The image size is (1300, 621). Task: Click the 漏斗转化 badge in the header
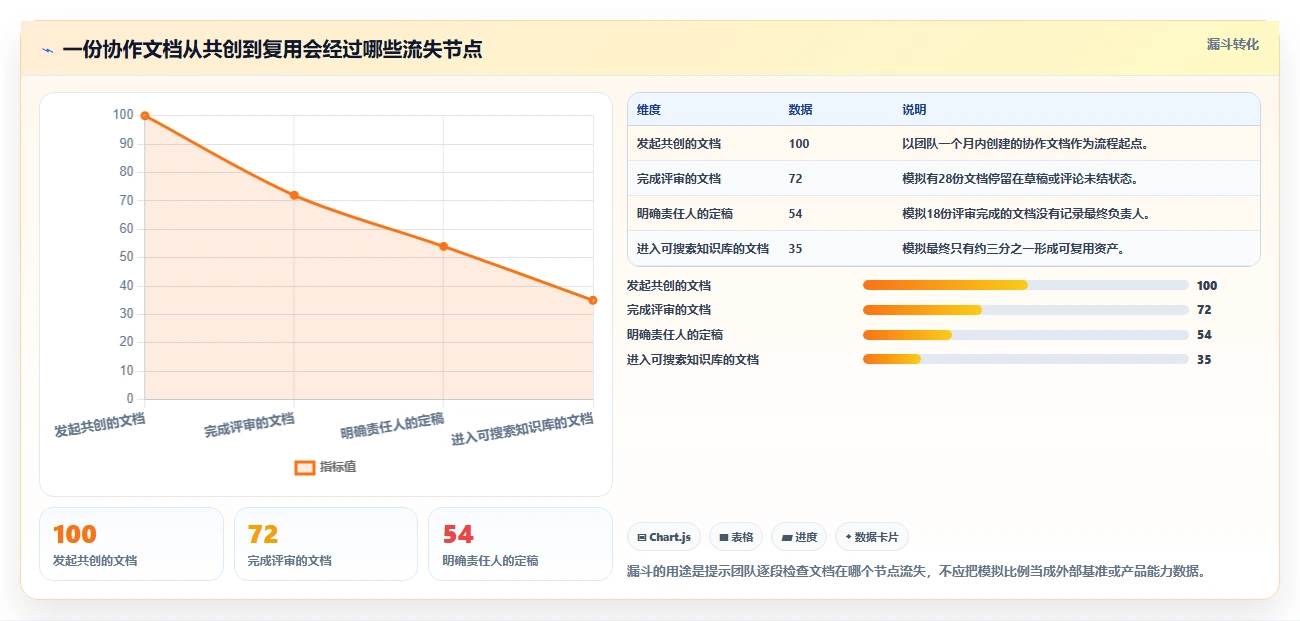click(x=1232, y=44)
